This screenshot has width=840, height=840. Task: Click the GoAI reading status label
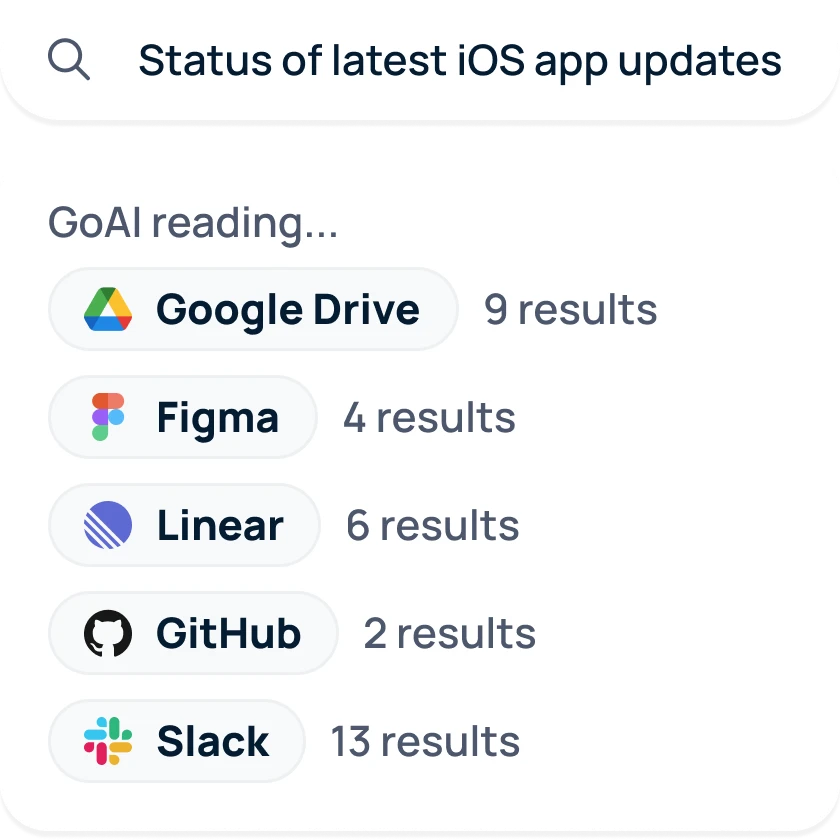tap(193, 221)
